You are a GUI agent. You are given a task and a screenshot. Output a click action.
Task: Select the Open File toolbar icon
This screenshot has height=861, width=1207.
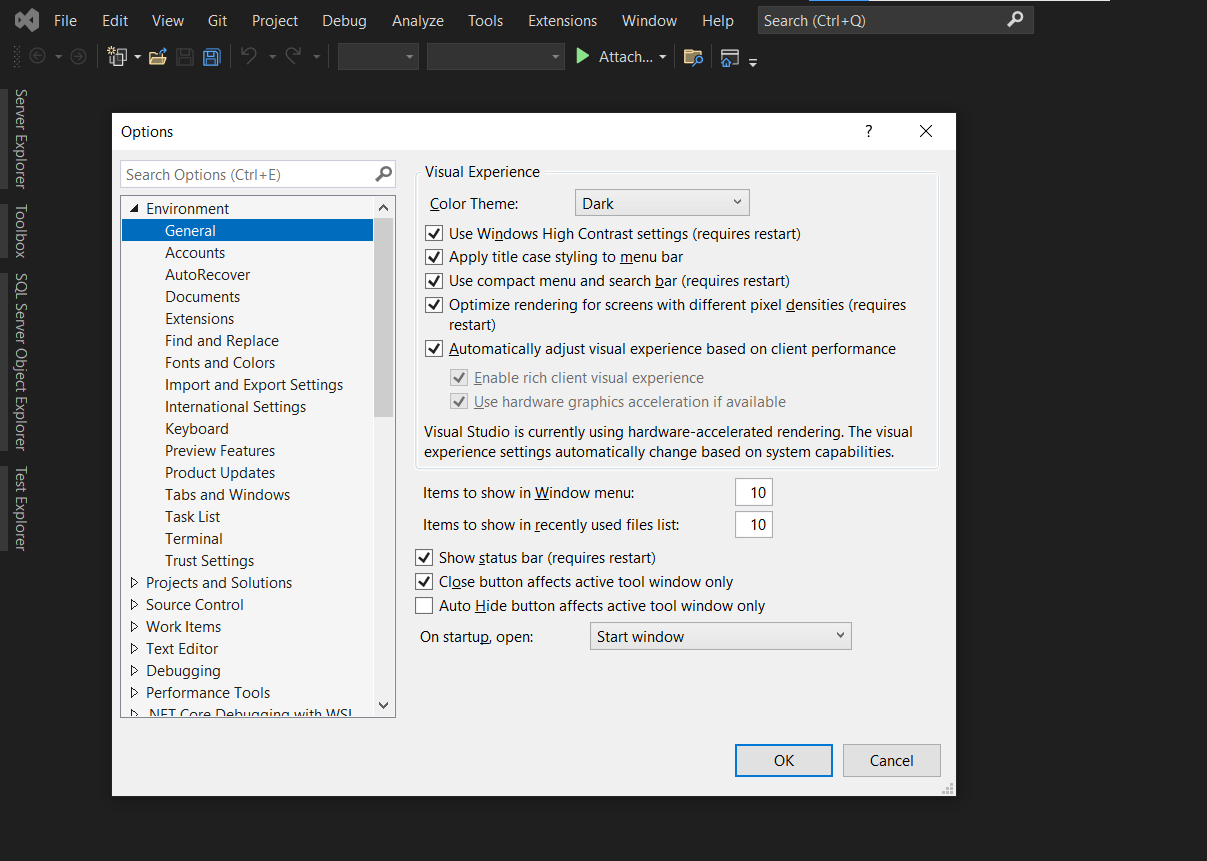(x=158, y=56)
